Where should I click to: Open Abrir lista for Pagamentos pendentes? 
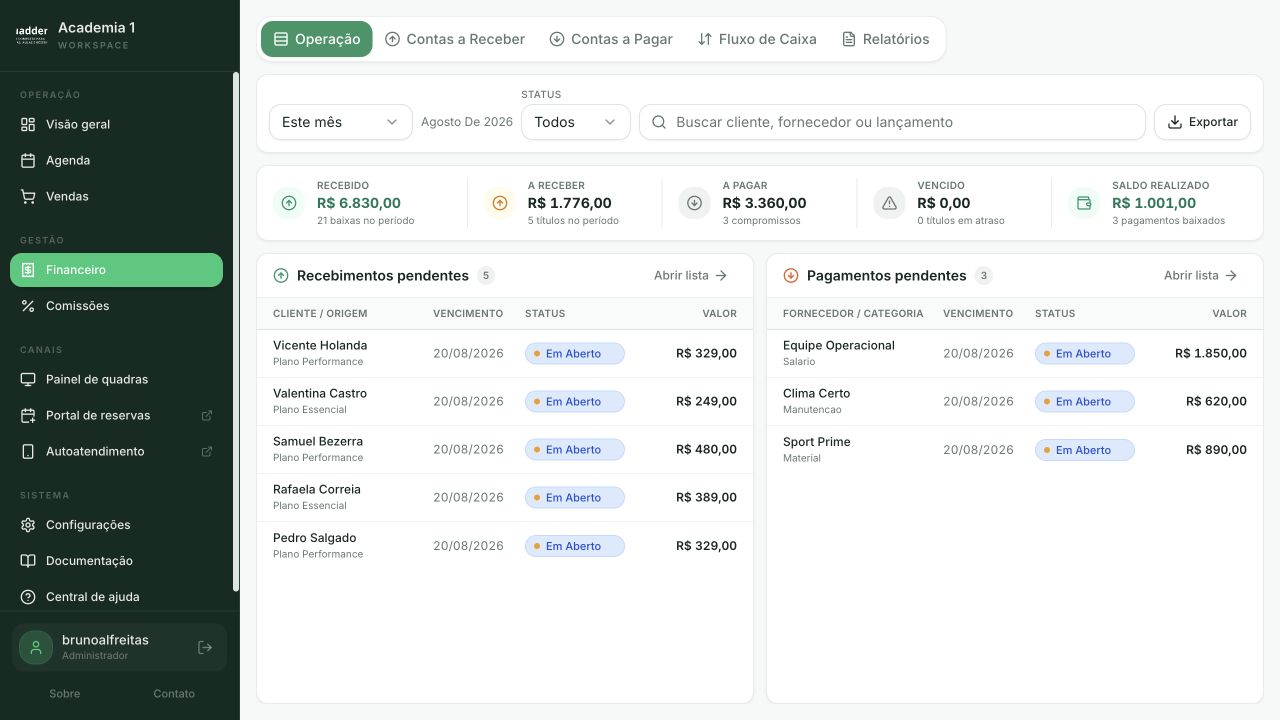point(1201,275)
